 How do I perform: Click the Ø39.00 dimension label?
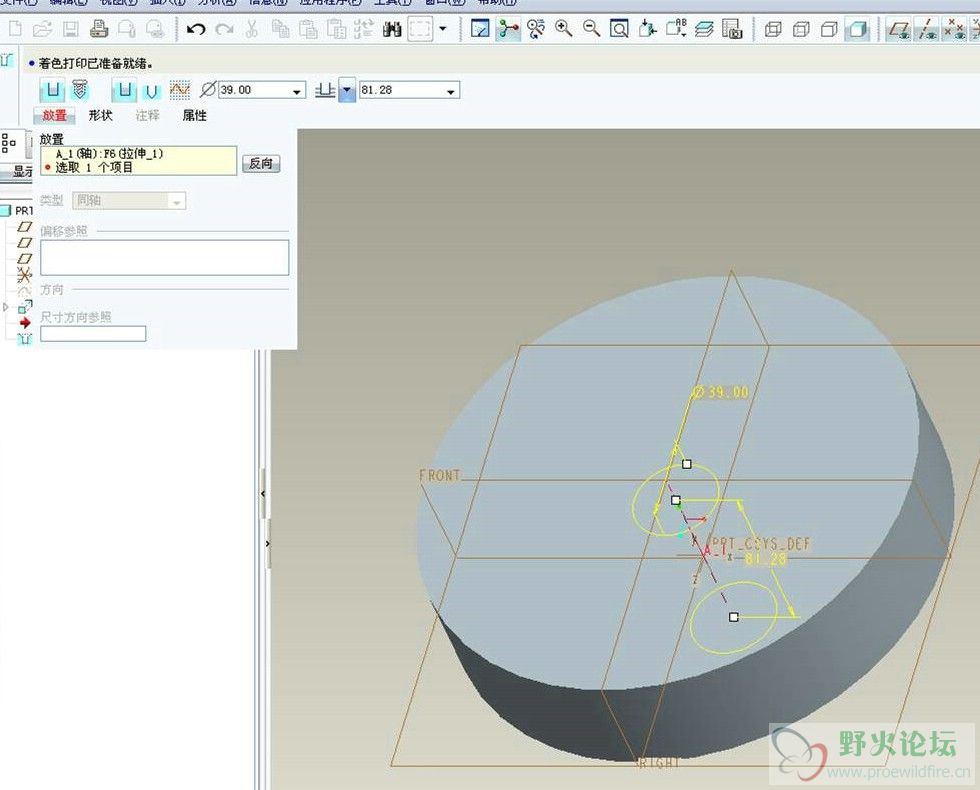point(721,392)
